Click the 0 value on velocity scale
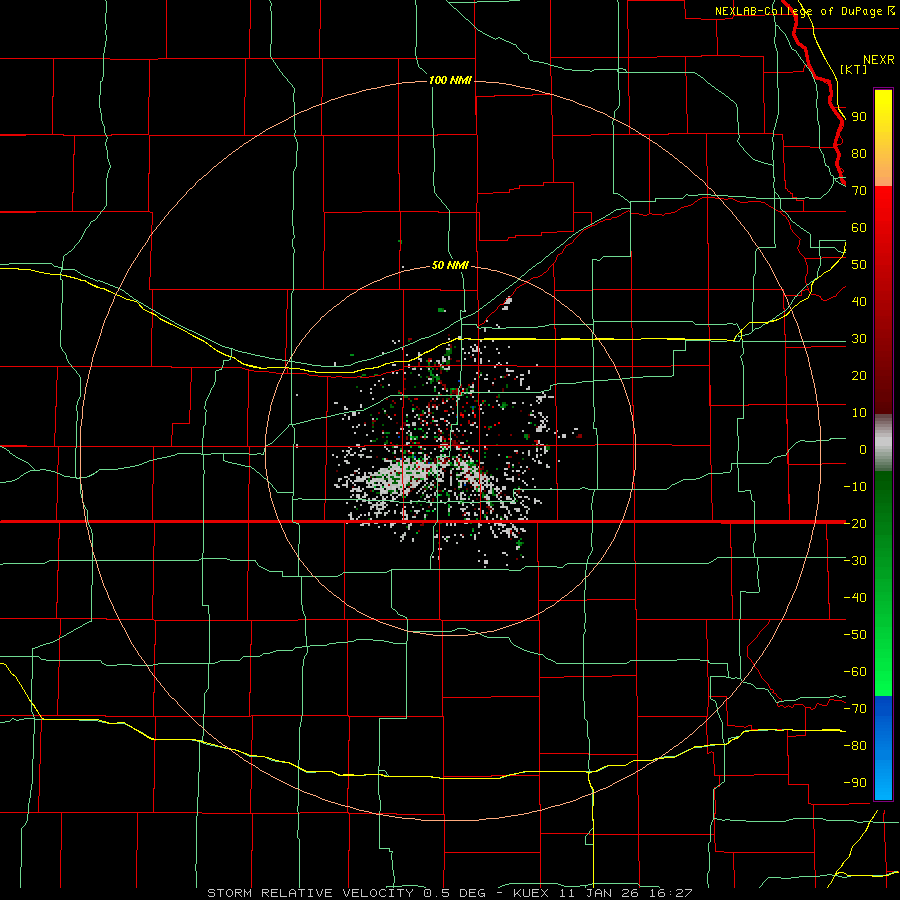Viewport: 900px width, 900px height. pos(863,449)
